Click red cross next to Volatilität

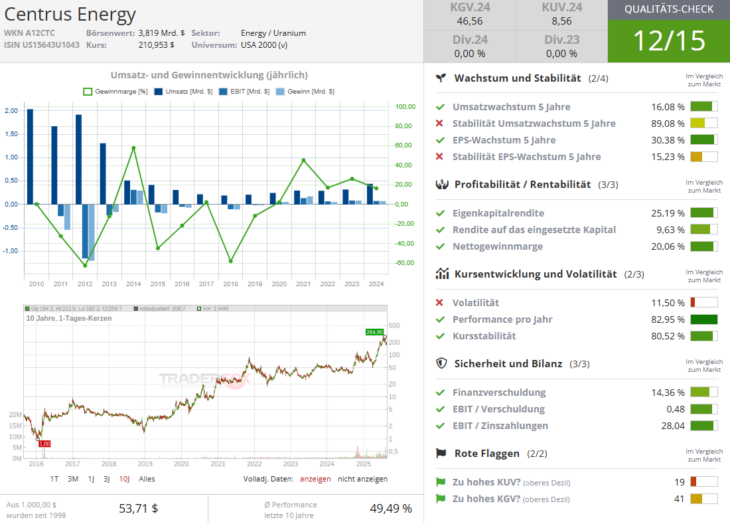439,303
